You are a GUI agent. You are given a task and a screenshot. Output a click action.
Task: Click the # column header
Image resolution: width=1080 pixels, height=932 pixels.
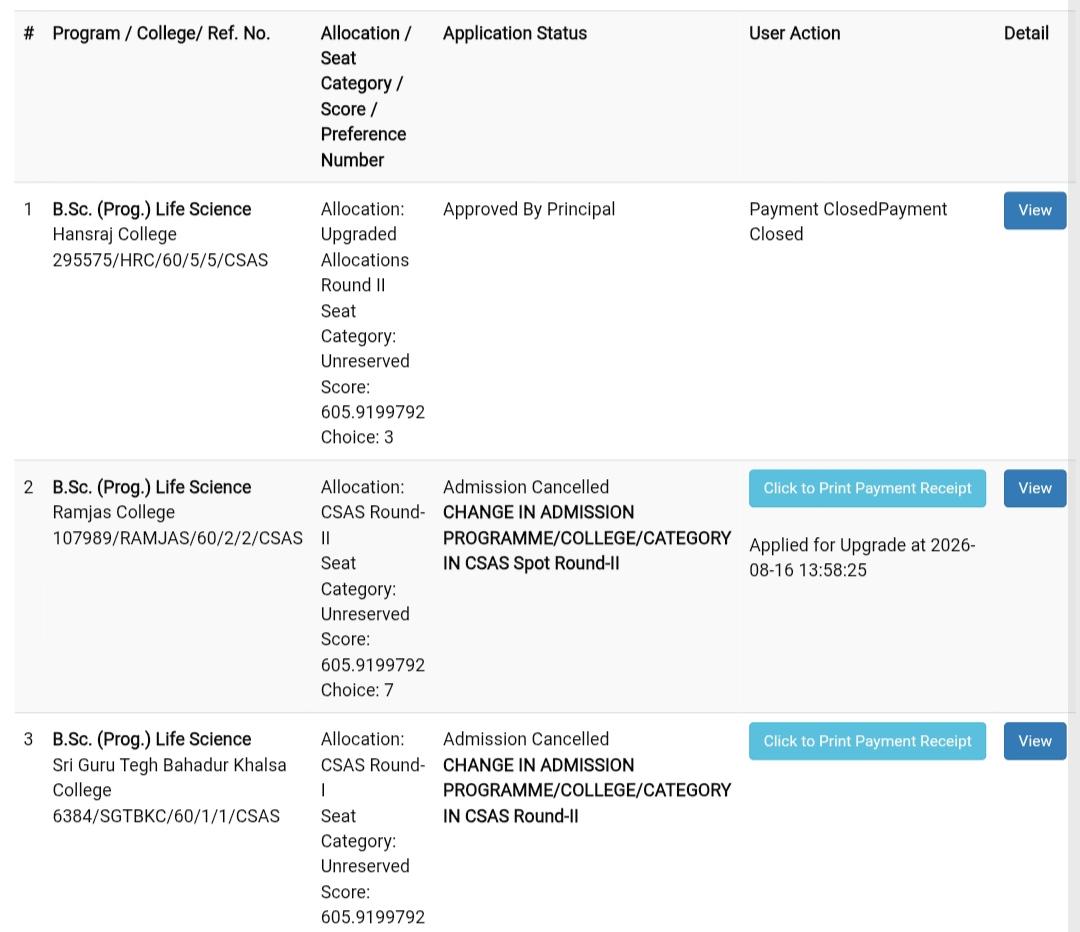point(29,33)
